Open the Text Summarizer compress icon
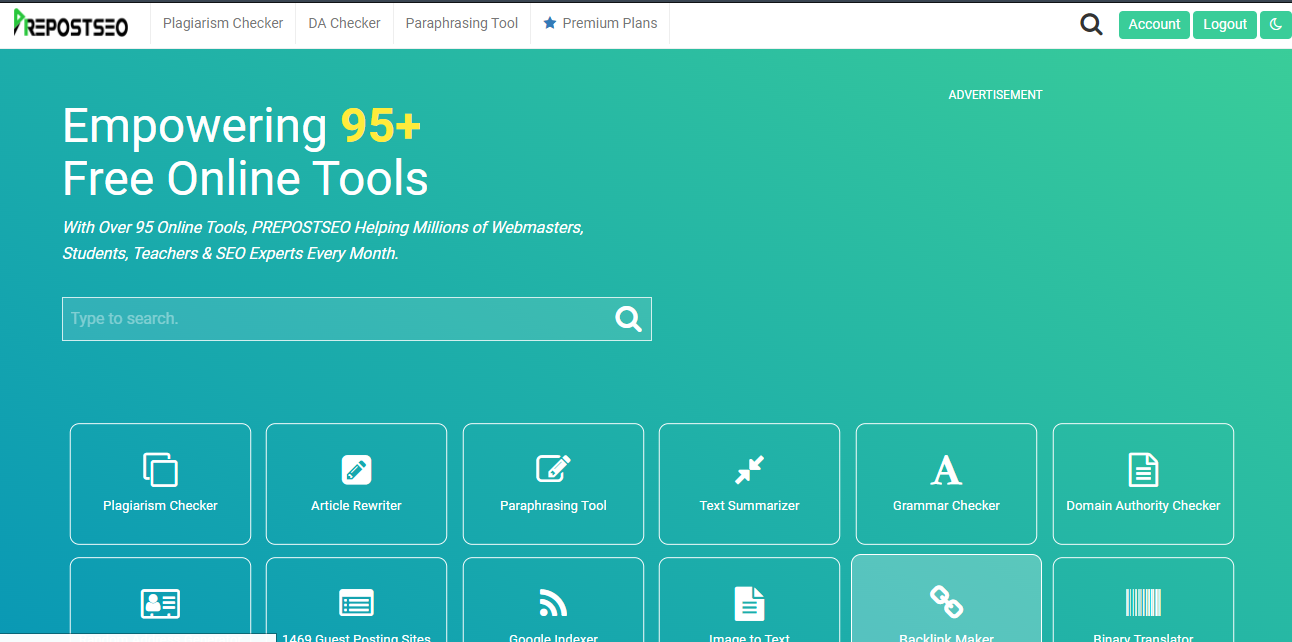The height and width of the screenshot is (642, 1292). tap(749, 469)
